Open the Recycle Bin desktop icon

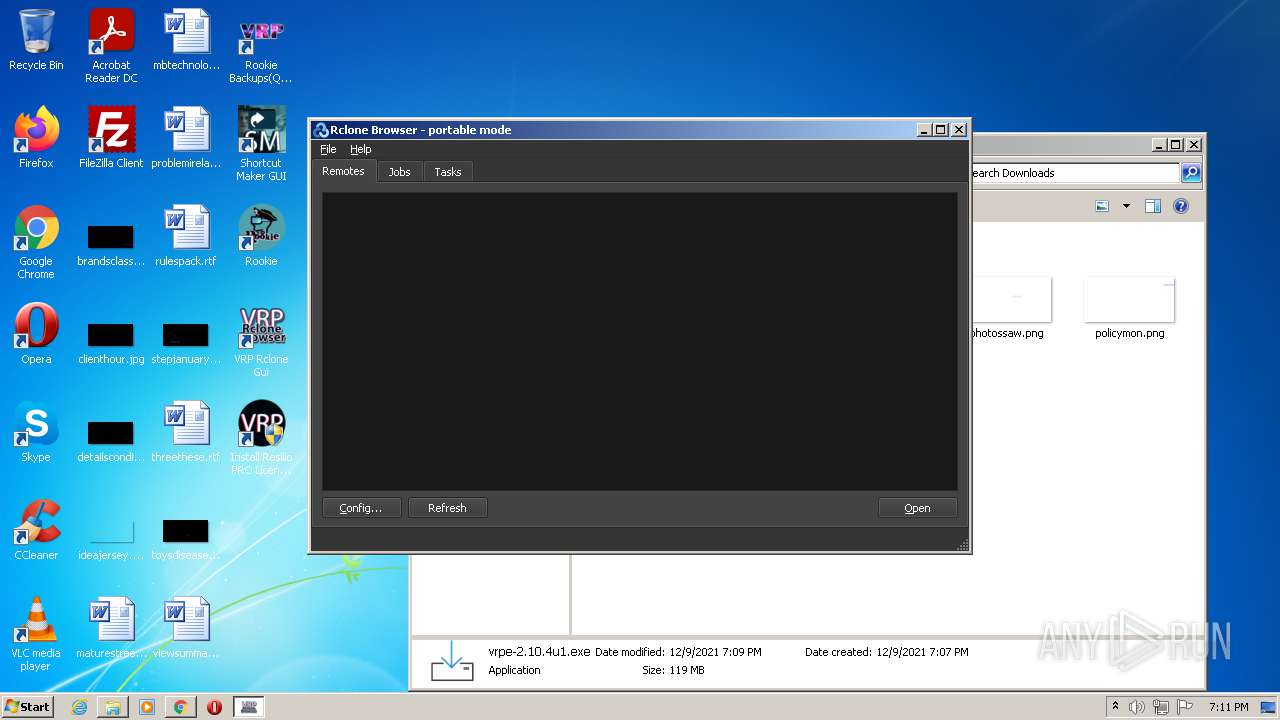[36, 40]
